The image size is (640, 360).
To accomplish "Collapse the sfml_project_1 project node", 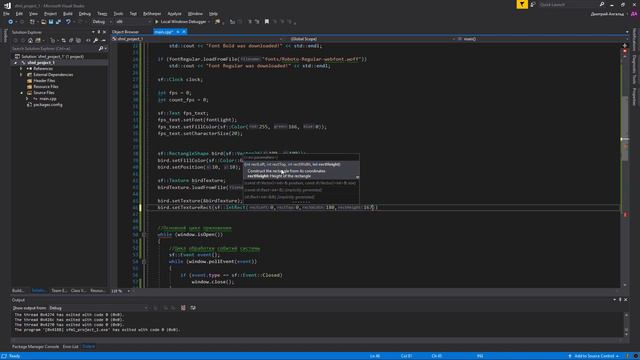I will (x=16, y=63).
